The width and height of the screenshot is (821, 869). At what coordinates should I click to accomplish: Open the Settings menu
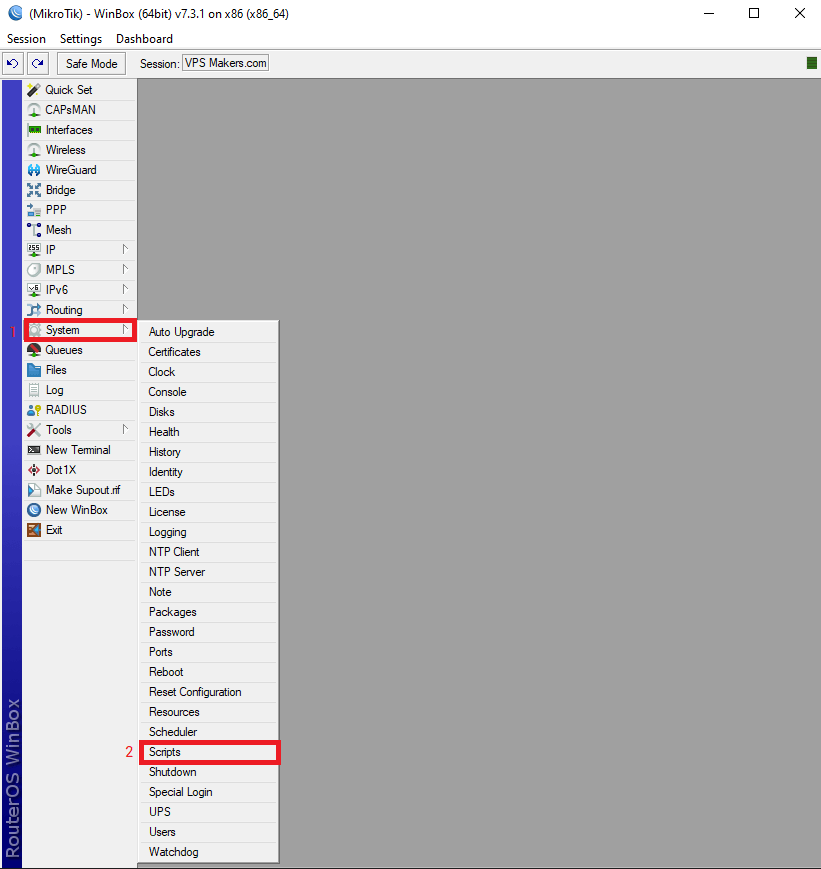tap(81, 39)
